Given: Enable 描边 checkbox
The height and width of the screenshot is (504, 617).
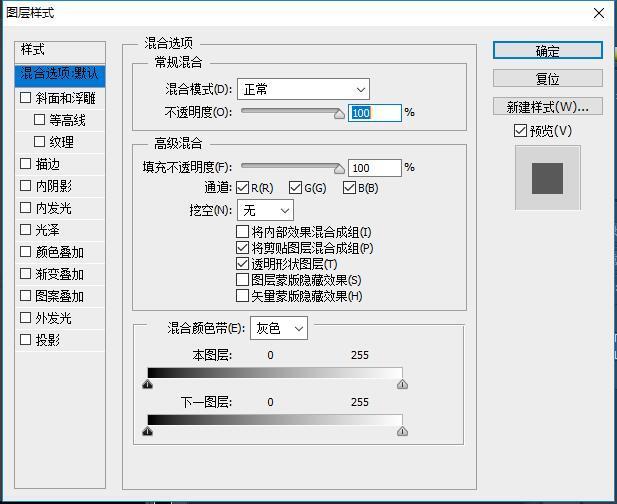Looking at the screenshot, I should point(26,164).
